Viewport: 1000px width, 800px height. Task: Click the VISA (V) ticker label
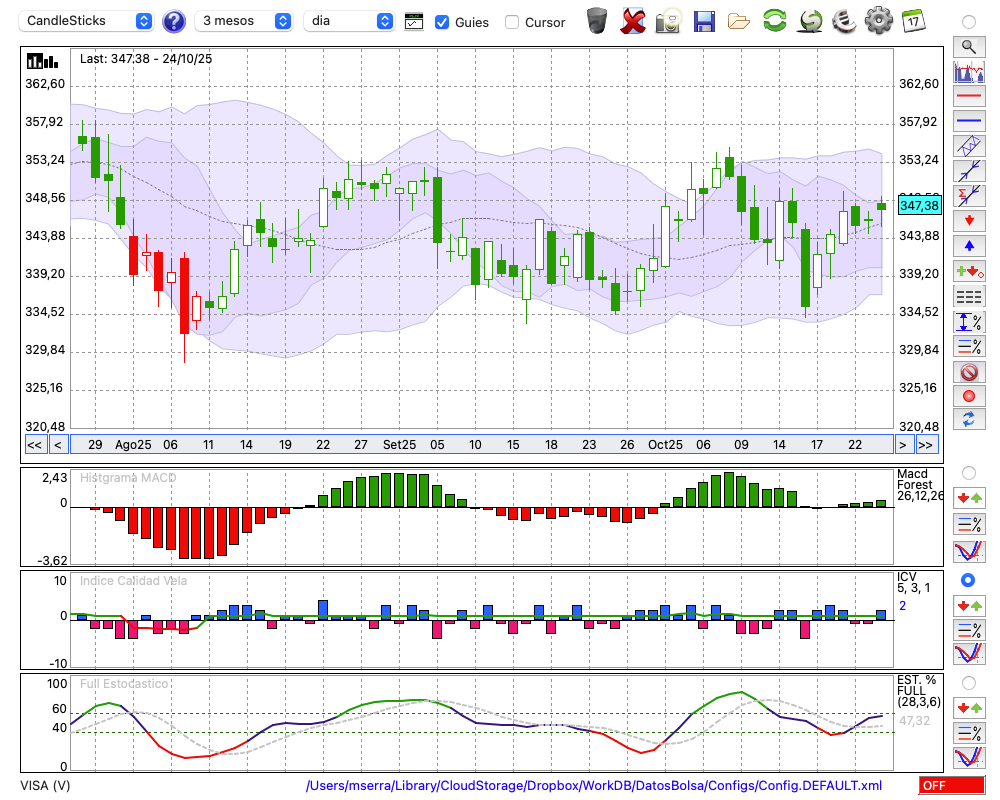click(x=45, y=785)
